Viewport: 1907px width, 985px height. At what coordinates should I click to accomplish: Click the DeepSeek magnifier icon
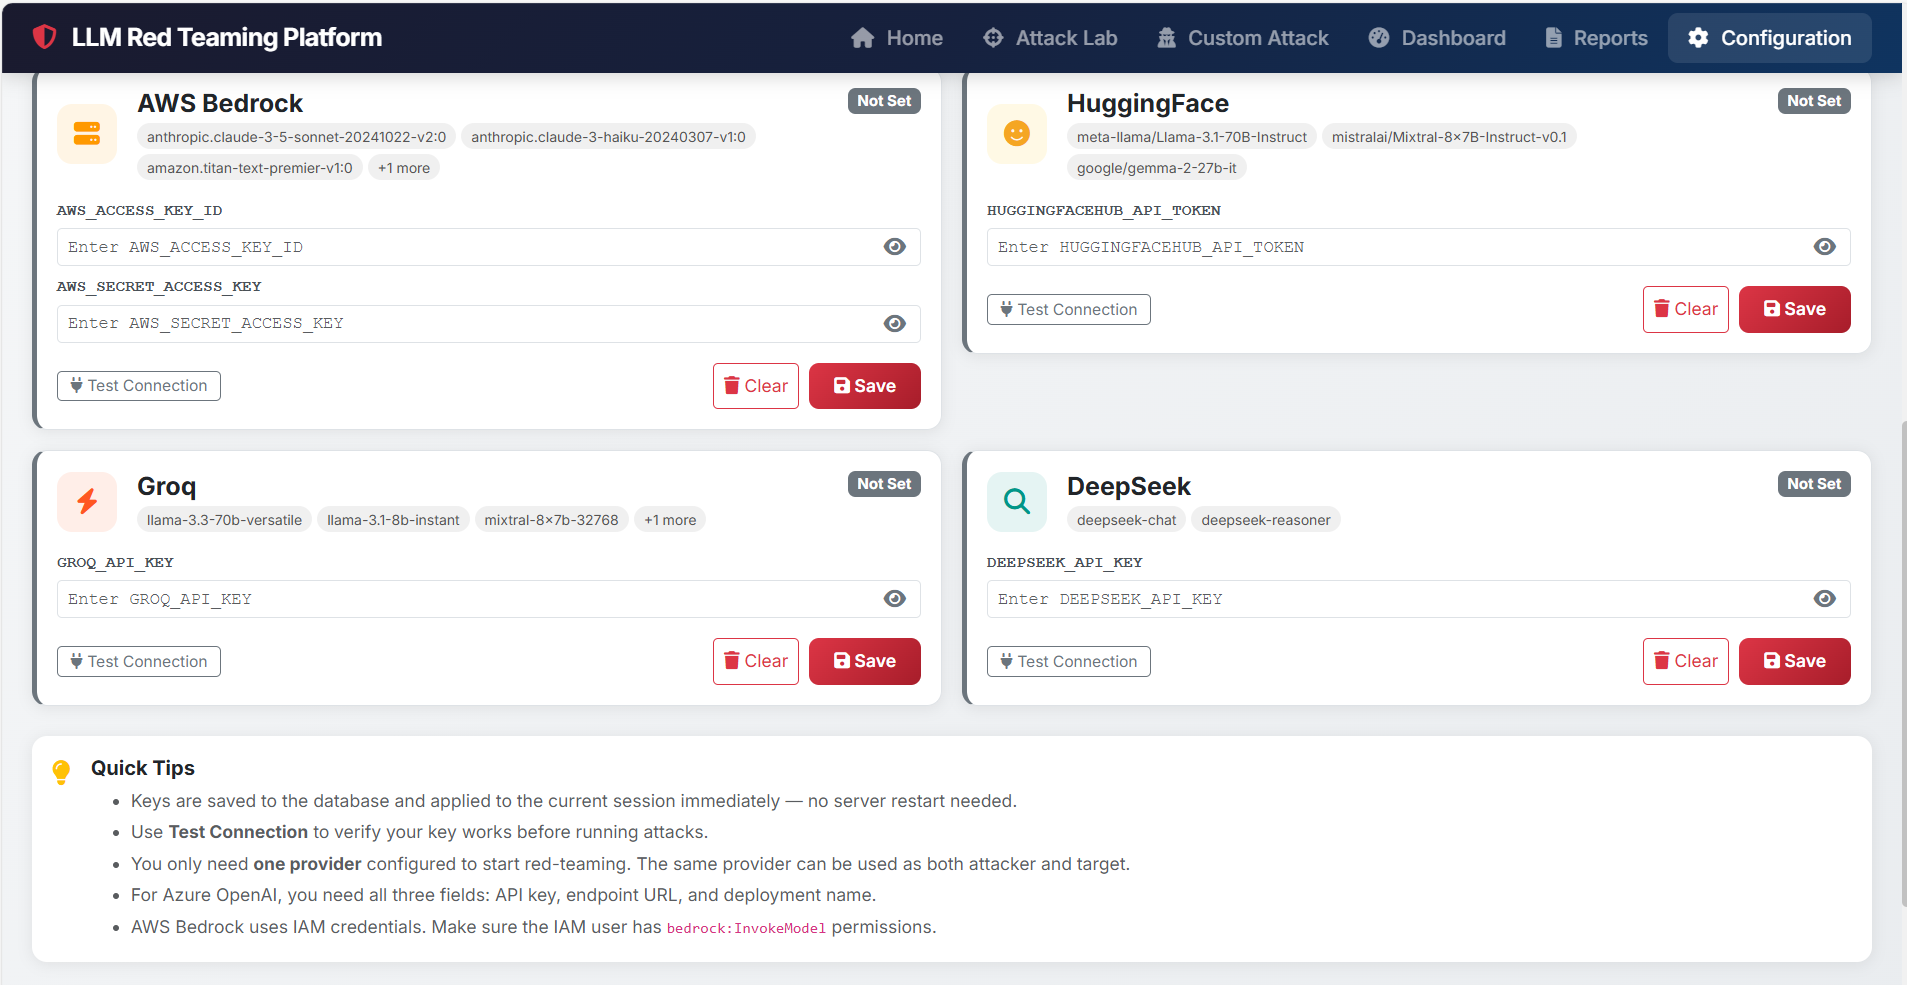click(x=1017, y=501)
